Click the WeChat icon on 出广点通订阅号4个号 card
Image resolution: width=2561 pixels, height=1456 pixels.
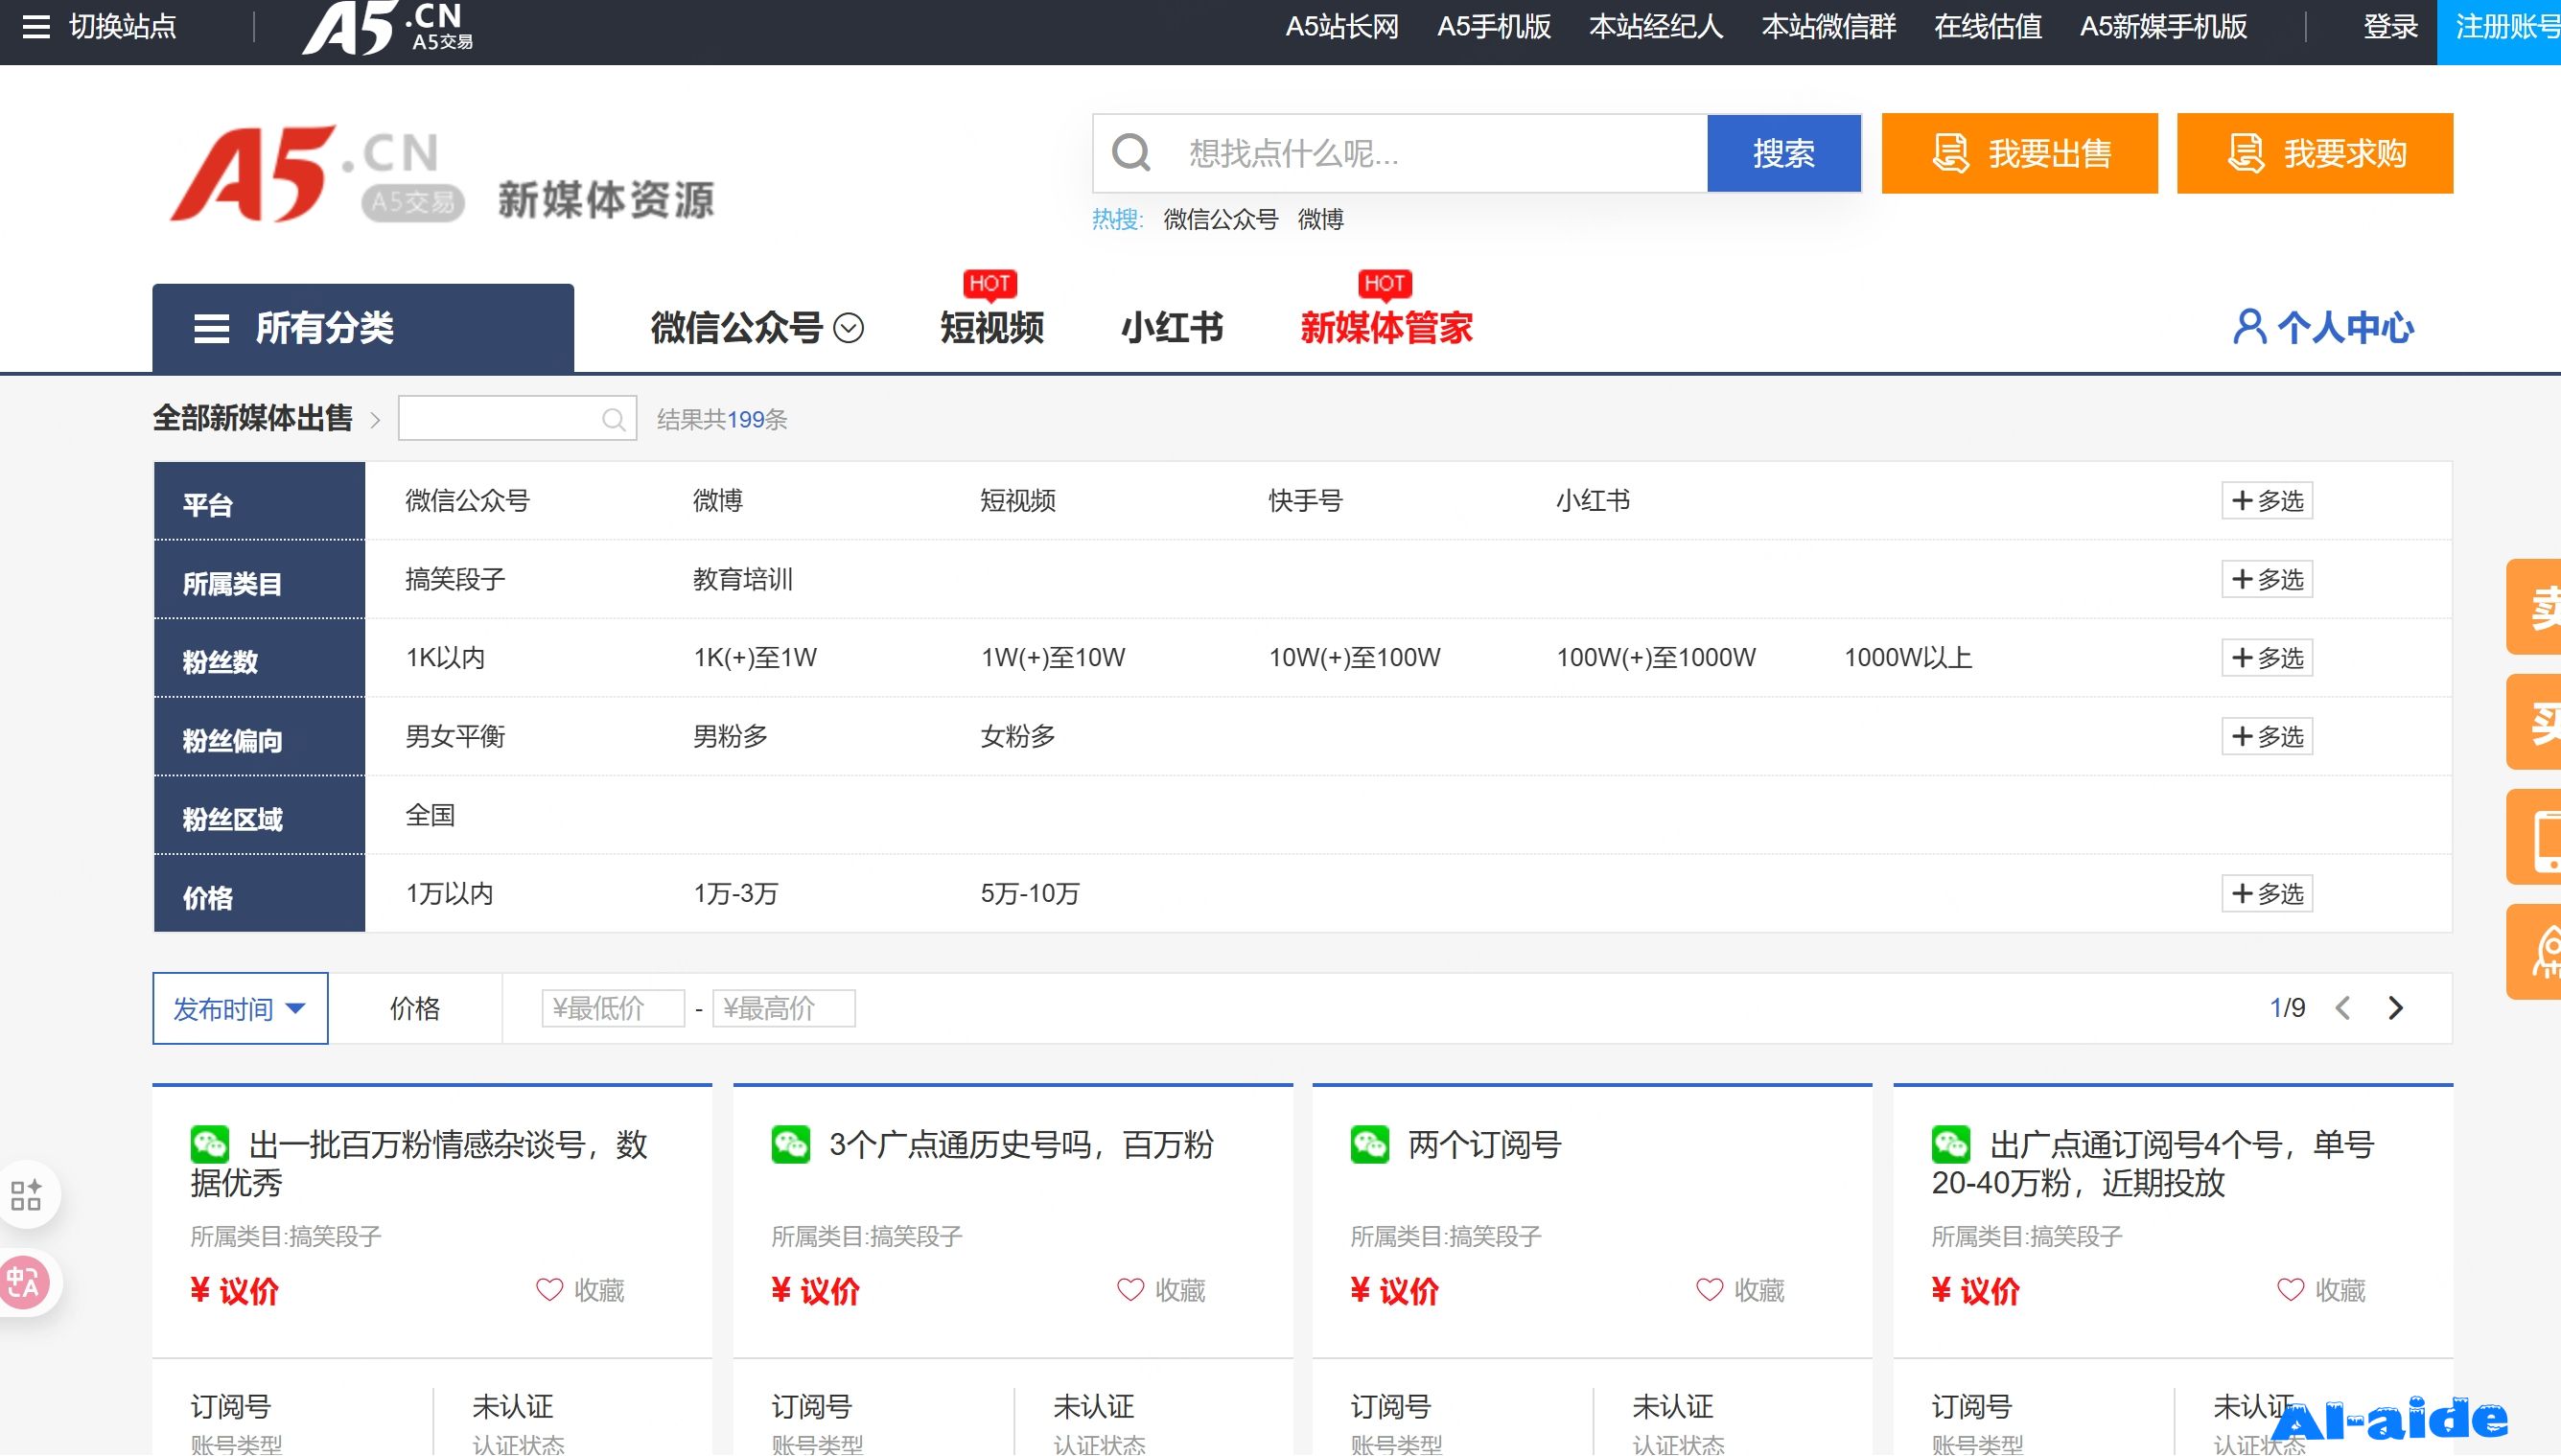point(1951,1144)
